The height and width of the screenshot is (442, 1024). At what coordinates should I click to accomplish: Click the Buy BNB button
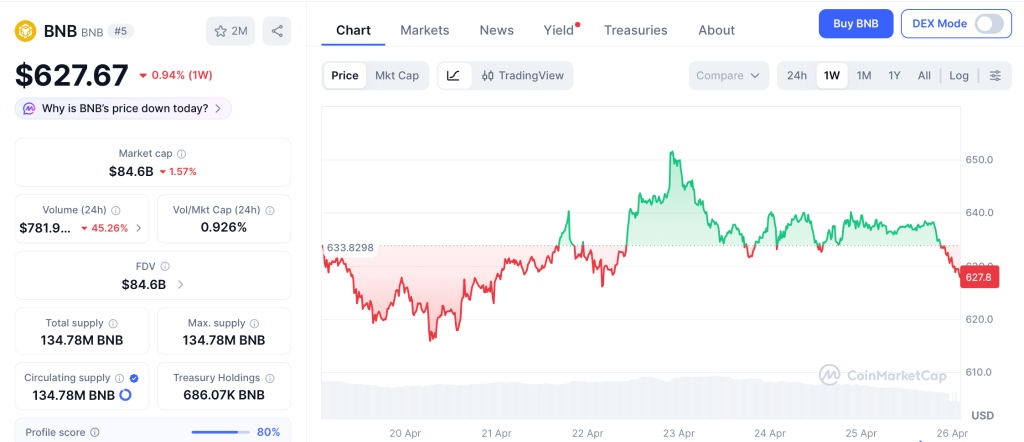coord(856,24)
